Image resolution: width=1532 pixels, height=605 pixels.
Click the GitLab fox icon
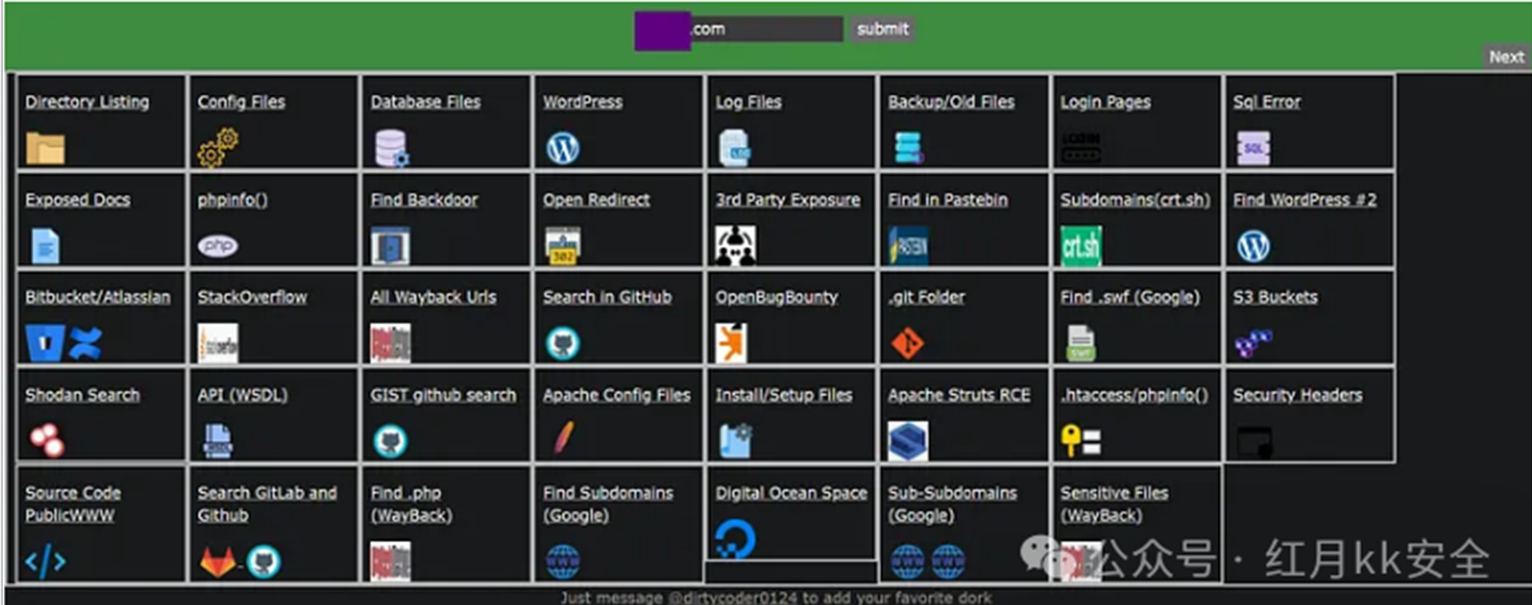pyautogui.click(x=217, y=561)
